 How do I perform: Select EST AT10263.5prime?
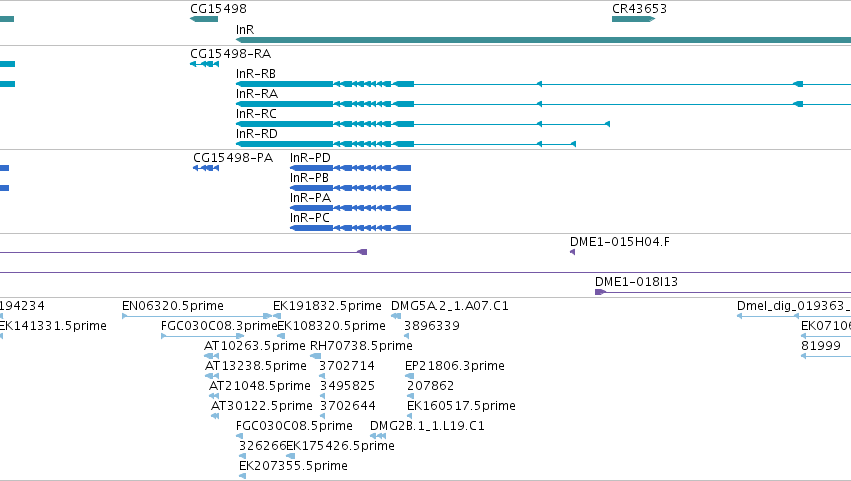(255, 346)
